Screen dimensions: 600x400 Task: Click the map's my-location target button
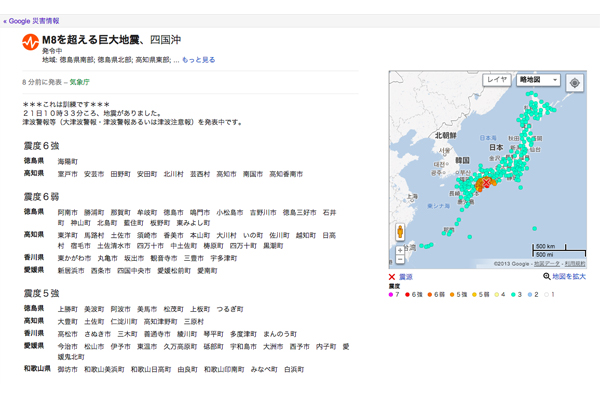click(x=574, y=83)
